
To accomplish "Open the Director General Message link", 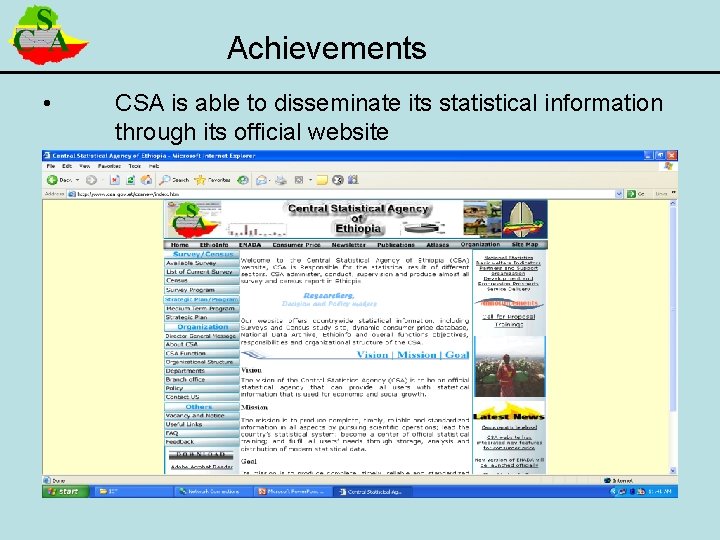I will click(x=202, y=336).
